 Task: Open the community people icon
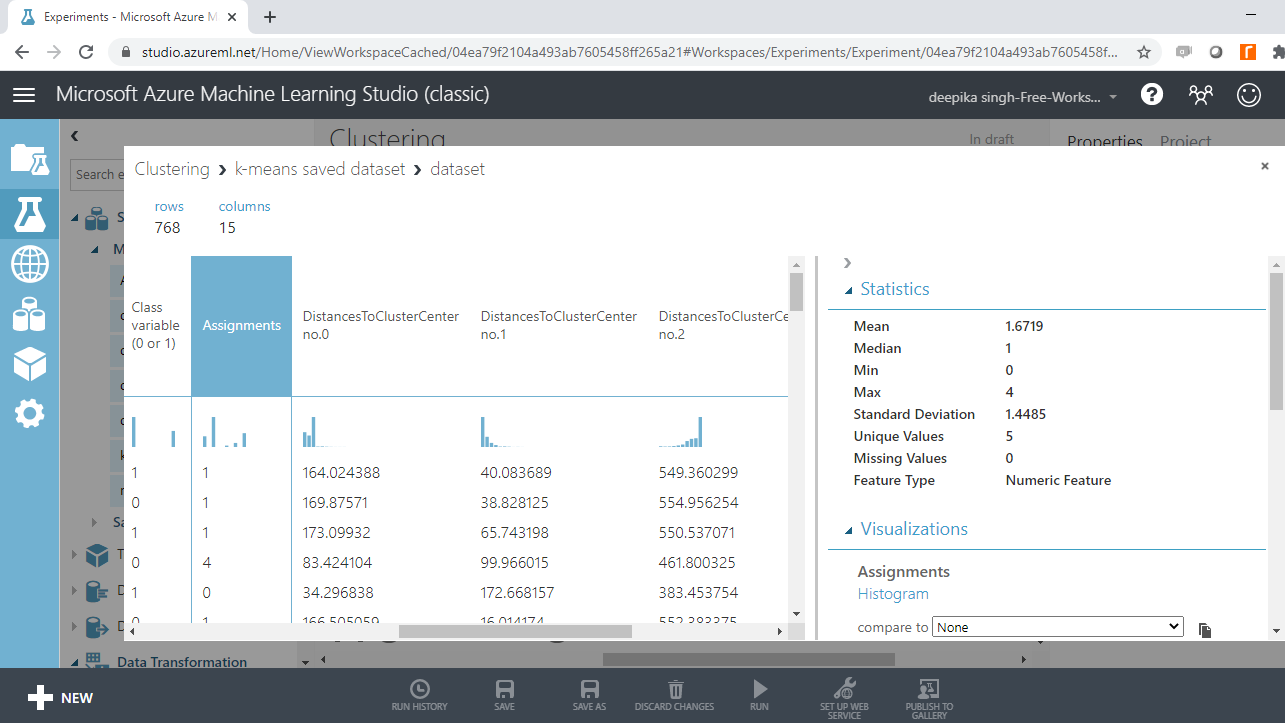[1200, 94]
